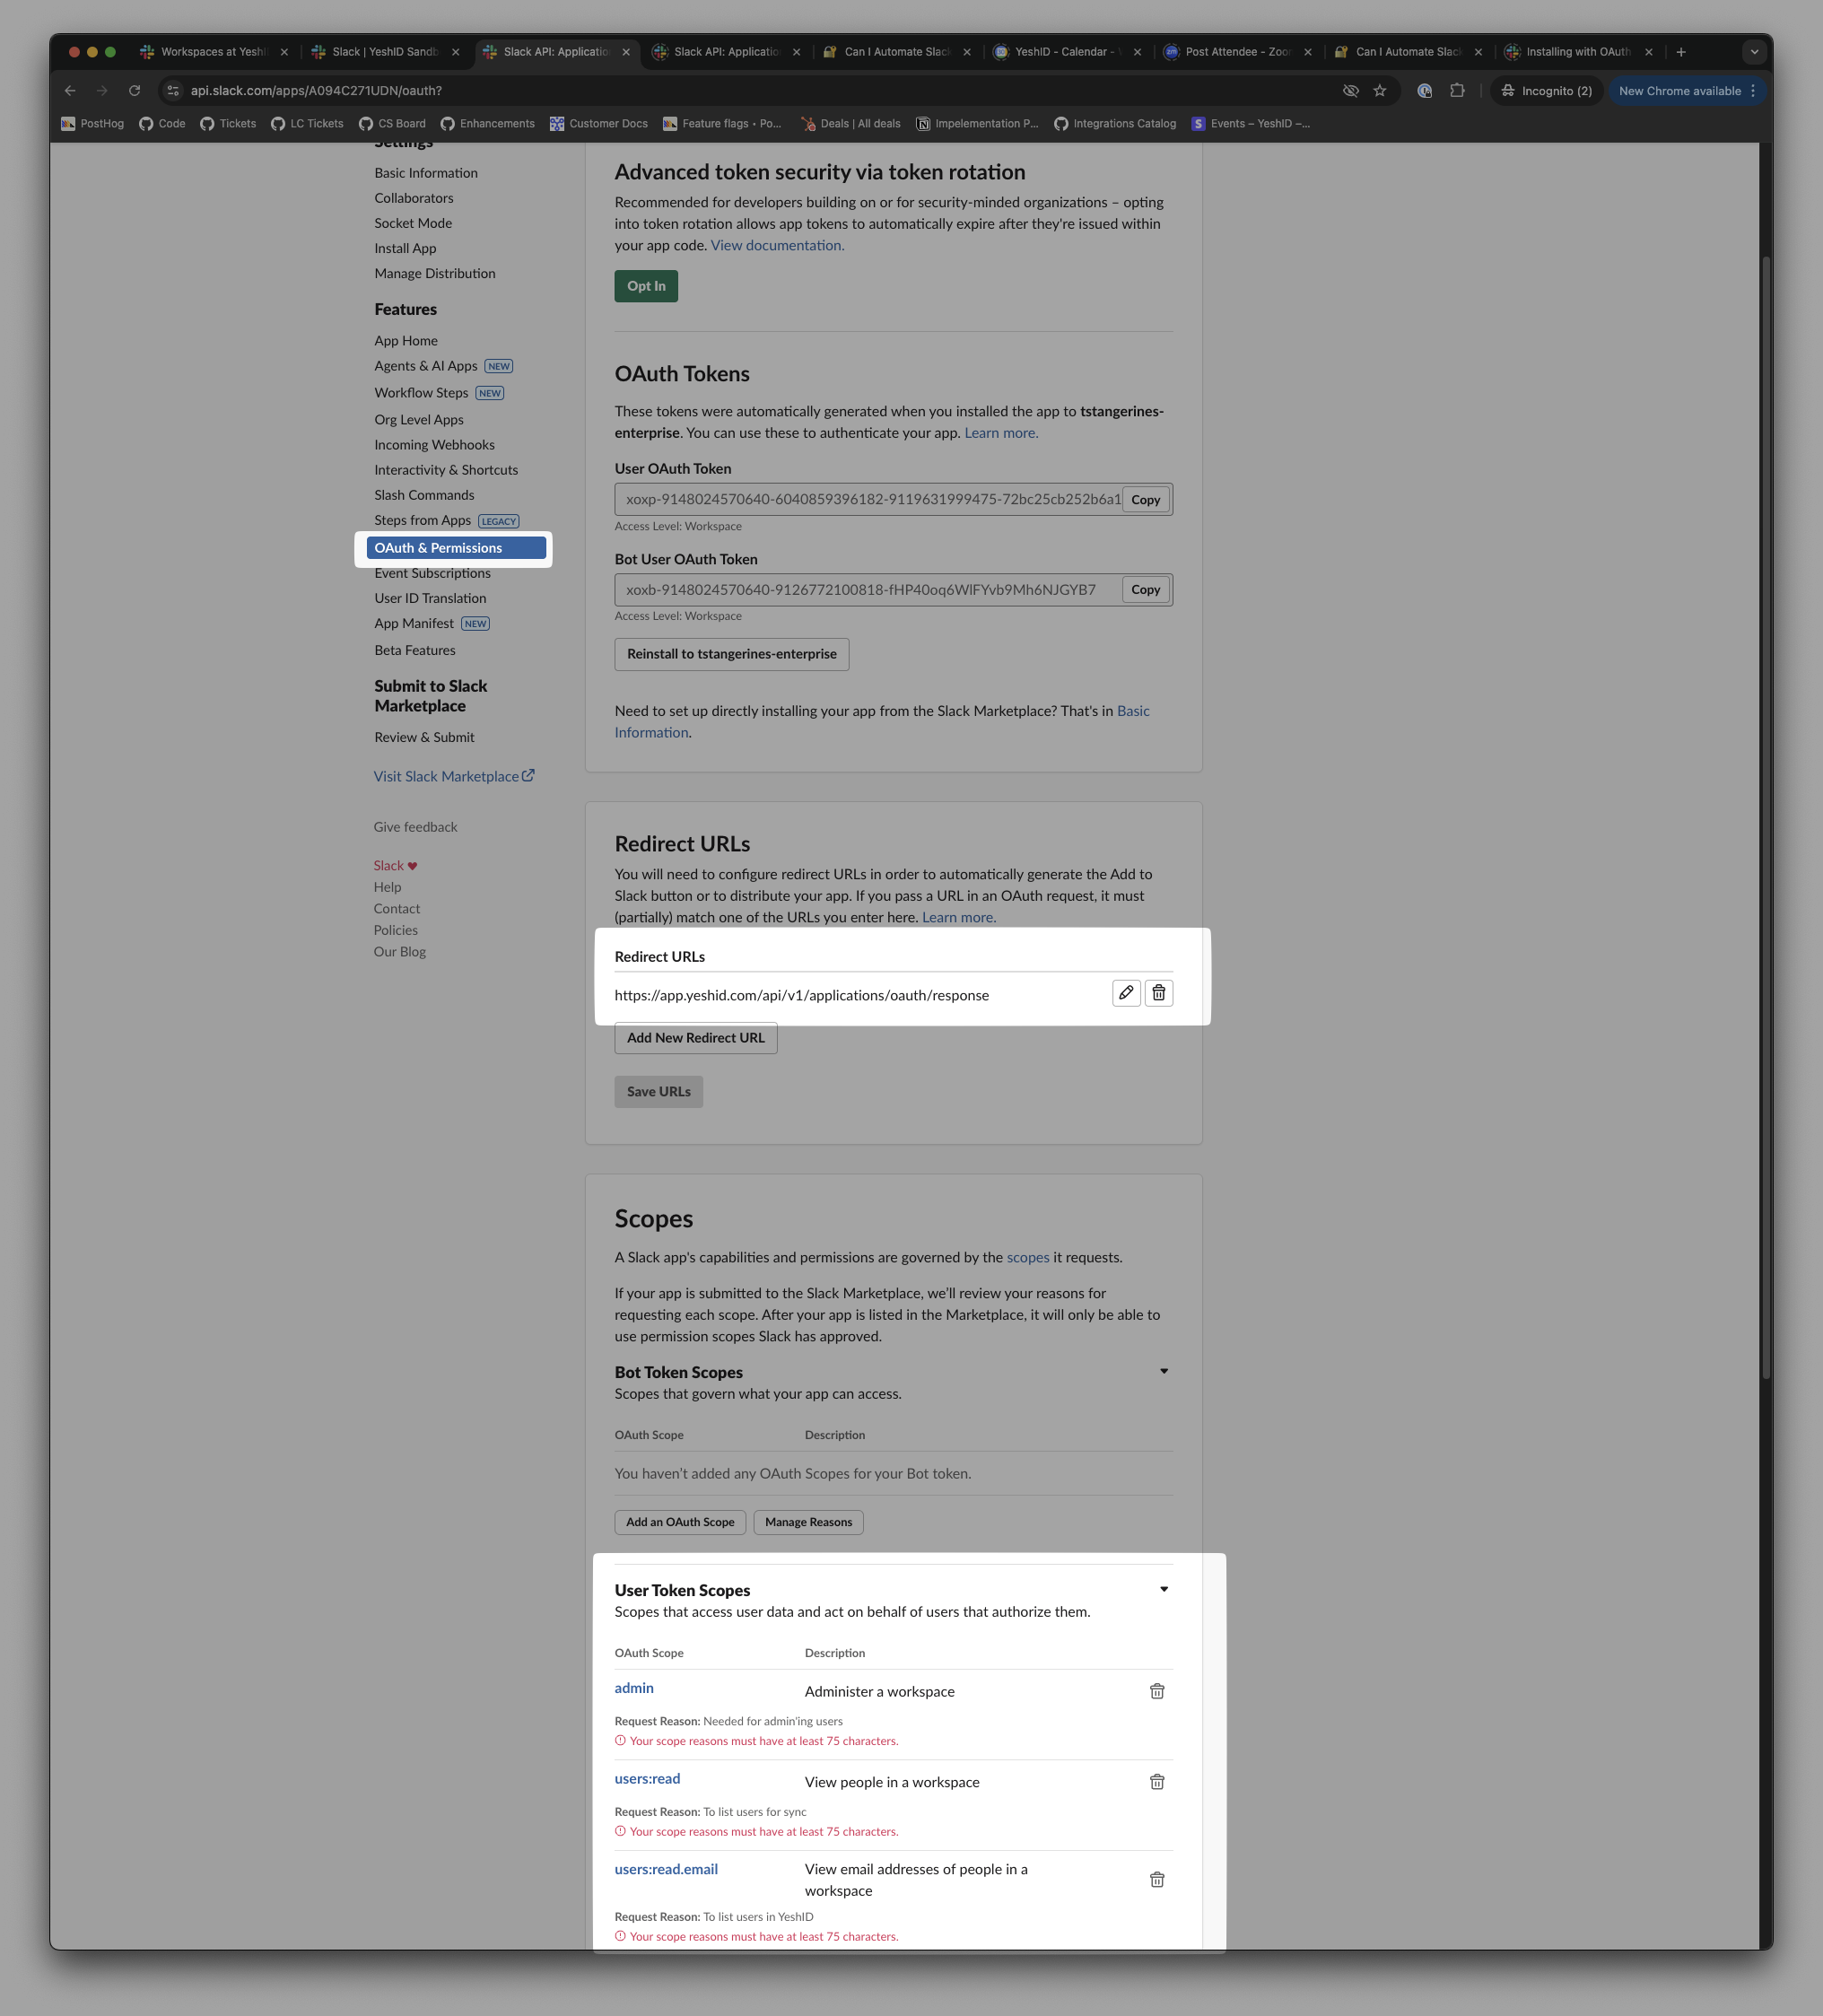Delete the yeshid redirect URL via trash icon

pos(1158,993)
